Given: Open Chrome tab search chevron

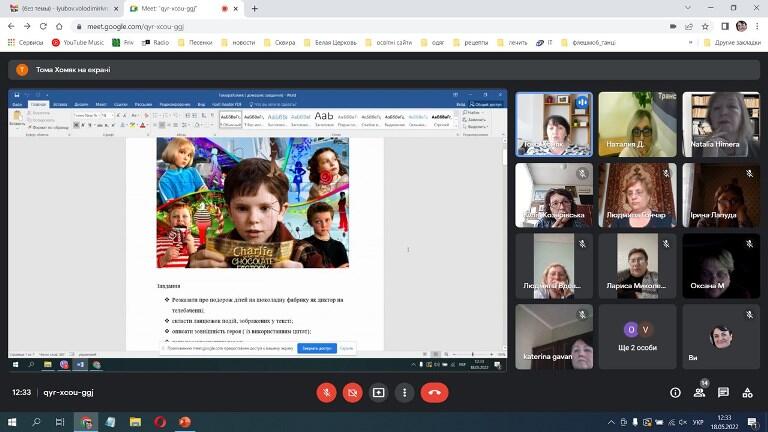Looking at the screenshot, I should coord(688,8).
